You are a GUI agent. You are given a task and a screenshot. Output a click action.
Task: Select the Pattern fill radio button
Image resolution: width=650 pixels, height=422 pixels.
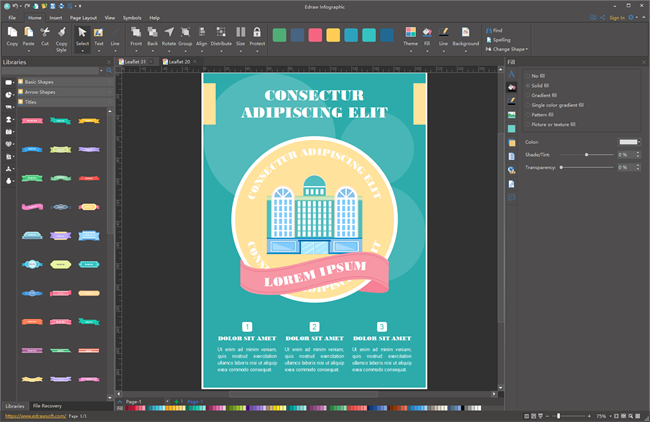point(528,115)
